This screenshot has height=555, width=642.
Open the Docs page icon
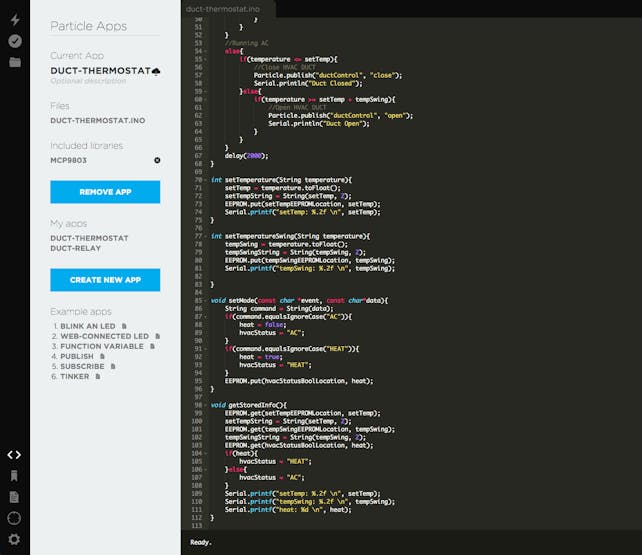pos(14,497)
